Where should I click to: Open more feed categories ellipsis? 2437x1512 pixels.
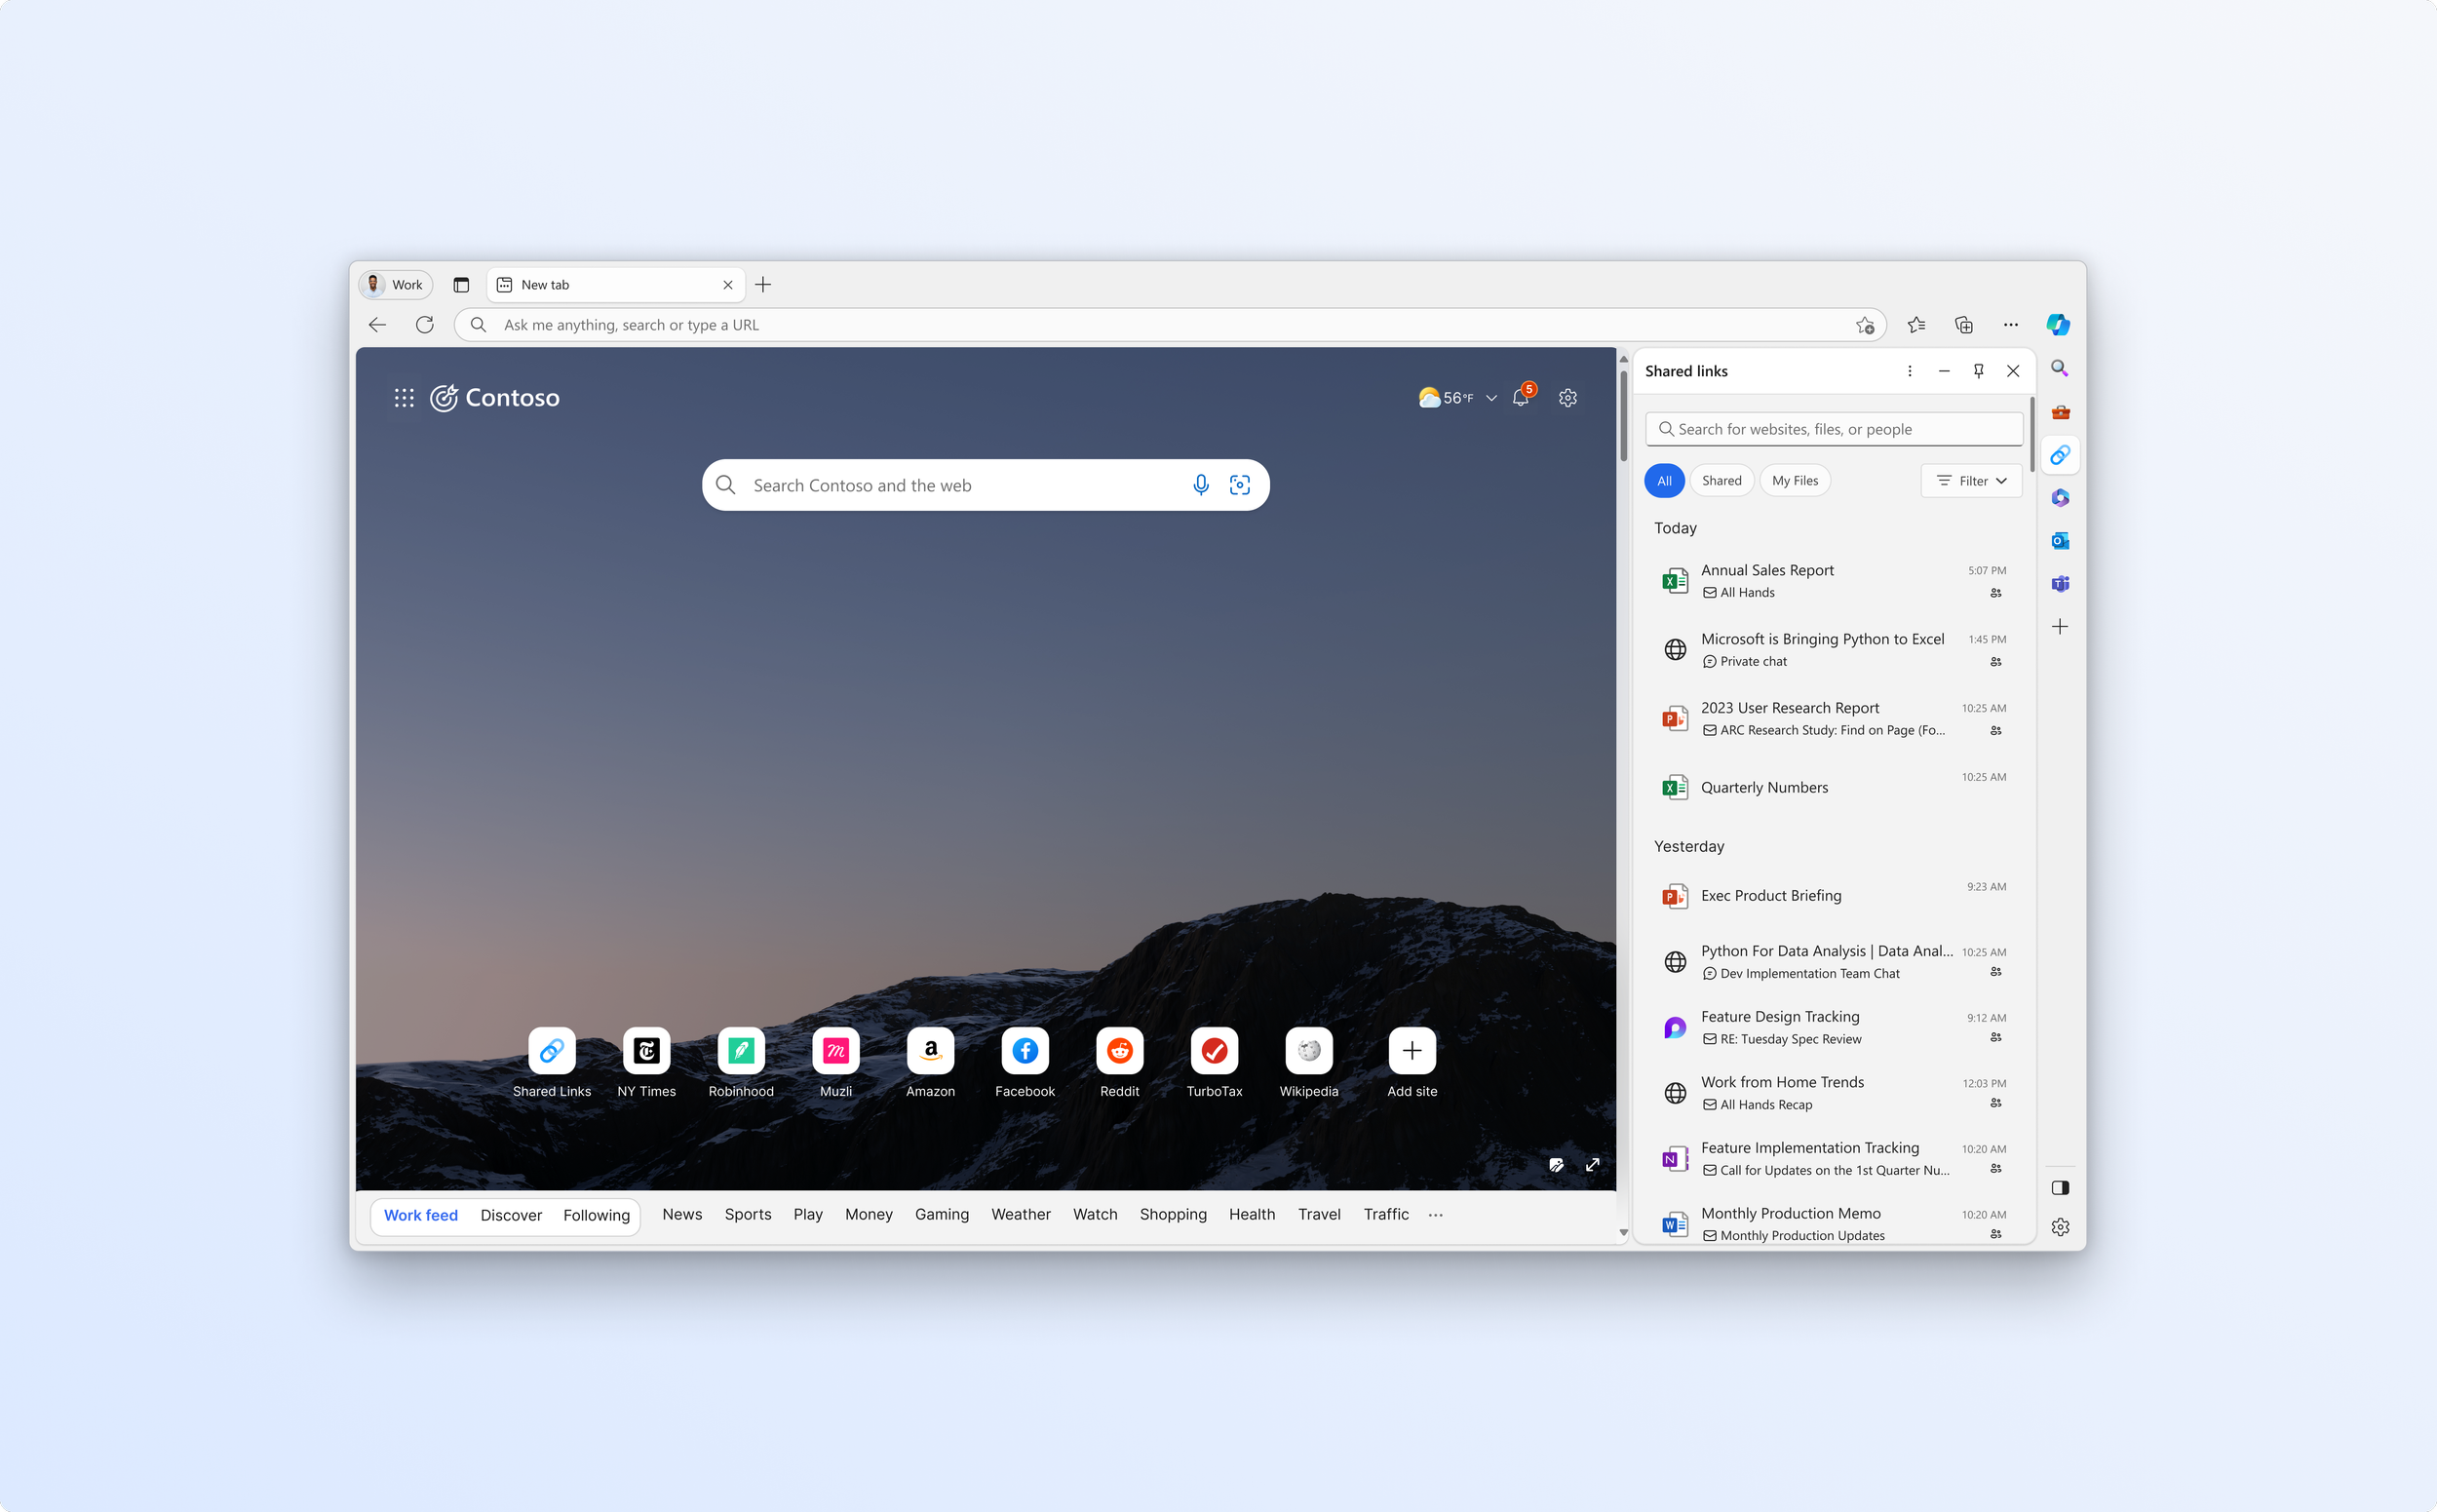[1435, 1215]
